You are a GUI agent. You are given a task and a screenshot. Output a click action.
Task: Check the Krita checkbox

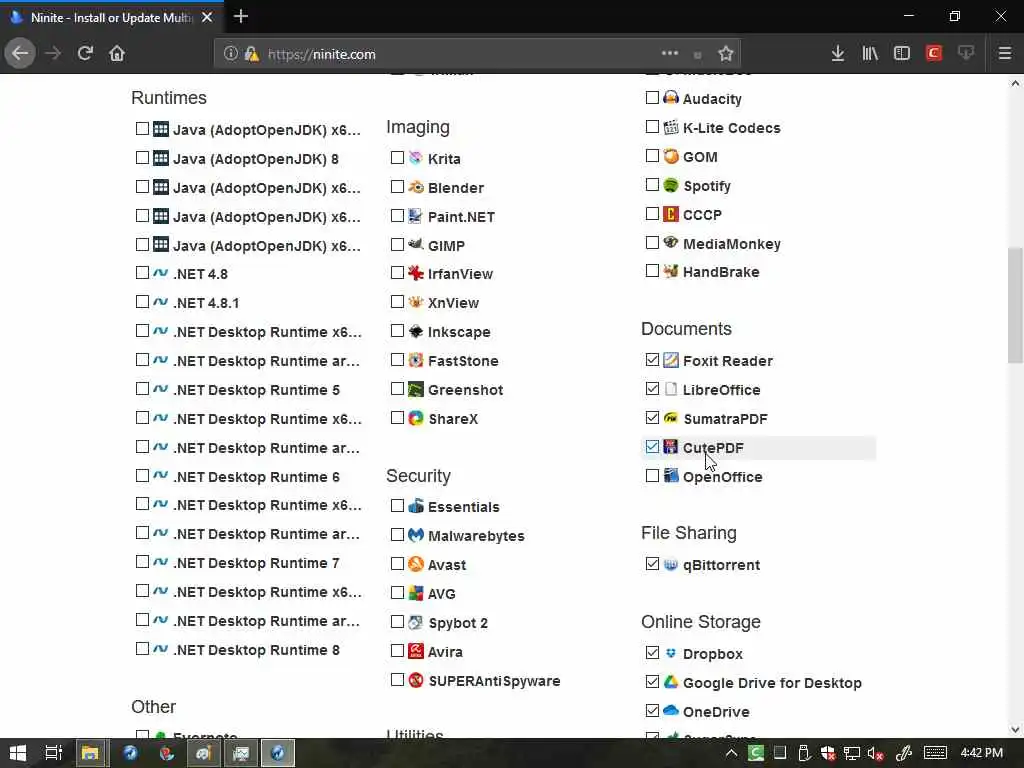[397, 157]
